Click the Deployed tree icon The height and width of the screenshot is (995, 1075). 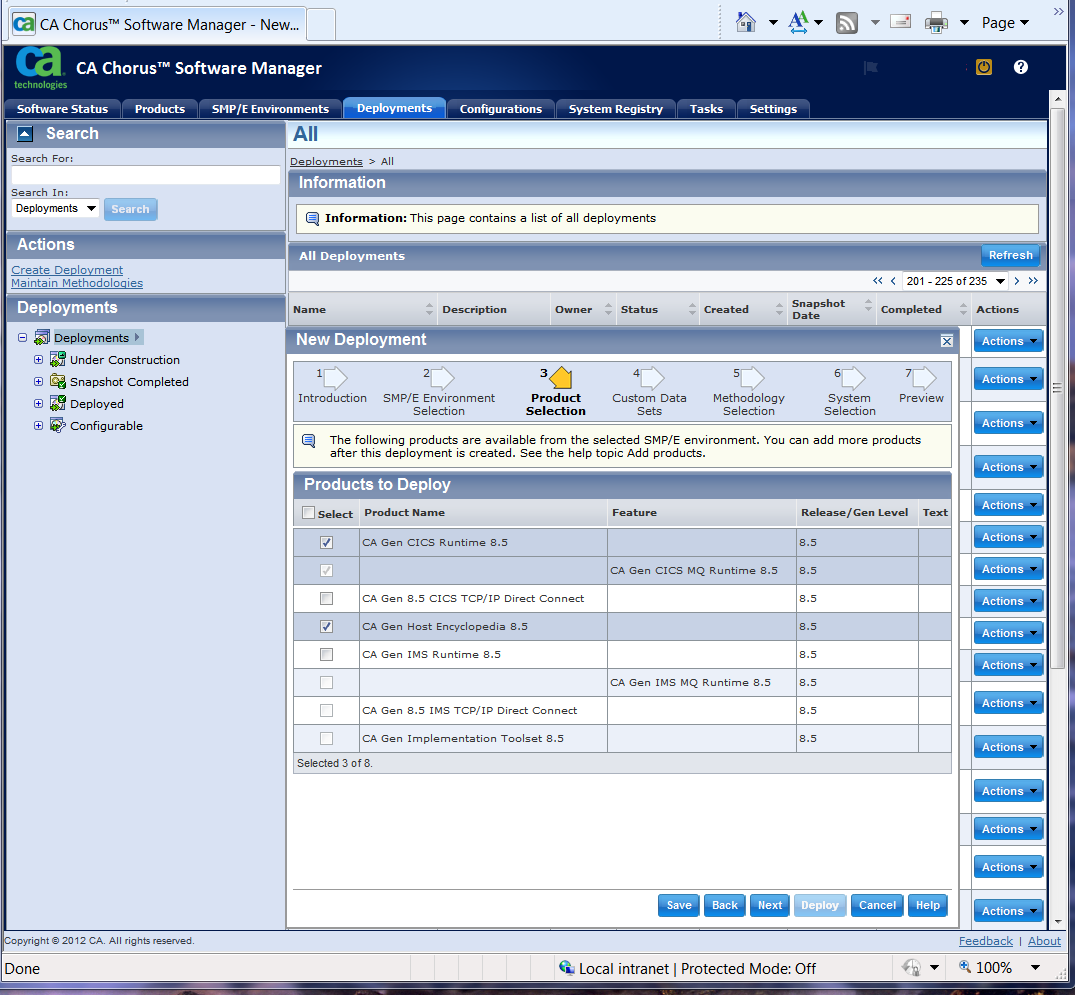pyautogui.click(x=58, y=403)
